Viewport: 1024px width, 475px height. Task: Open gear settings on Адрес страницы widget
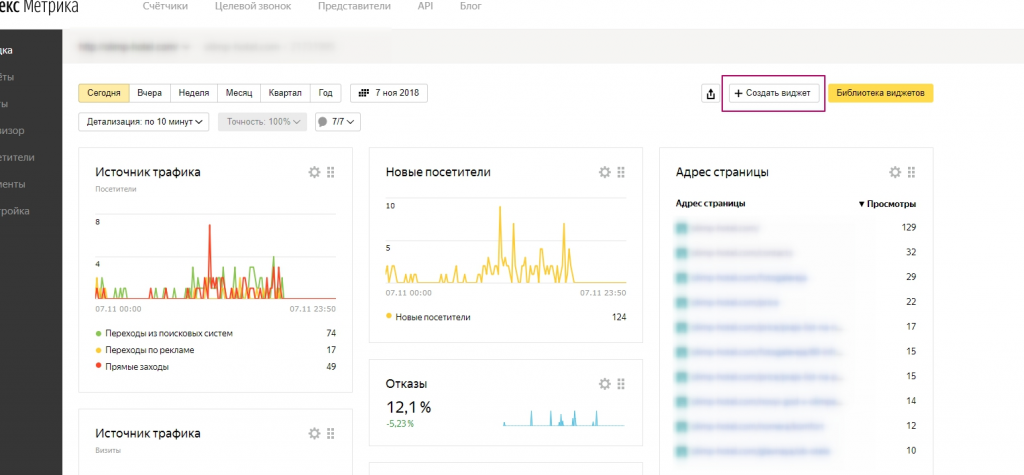[x=895, y=172]
